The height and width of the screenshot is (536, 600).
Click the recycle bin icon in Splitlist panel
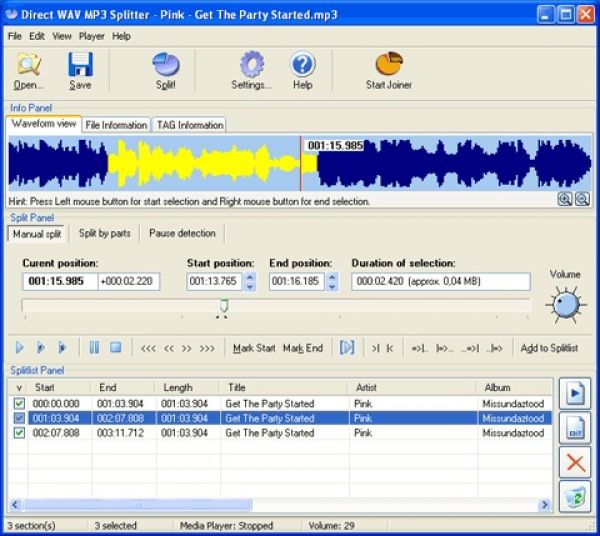(574, 496)
